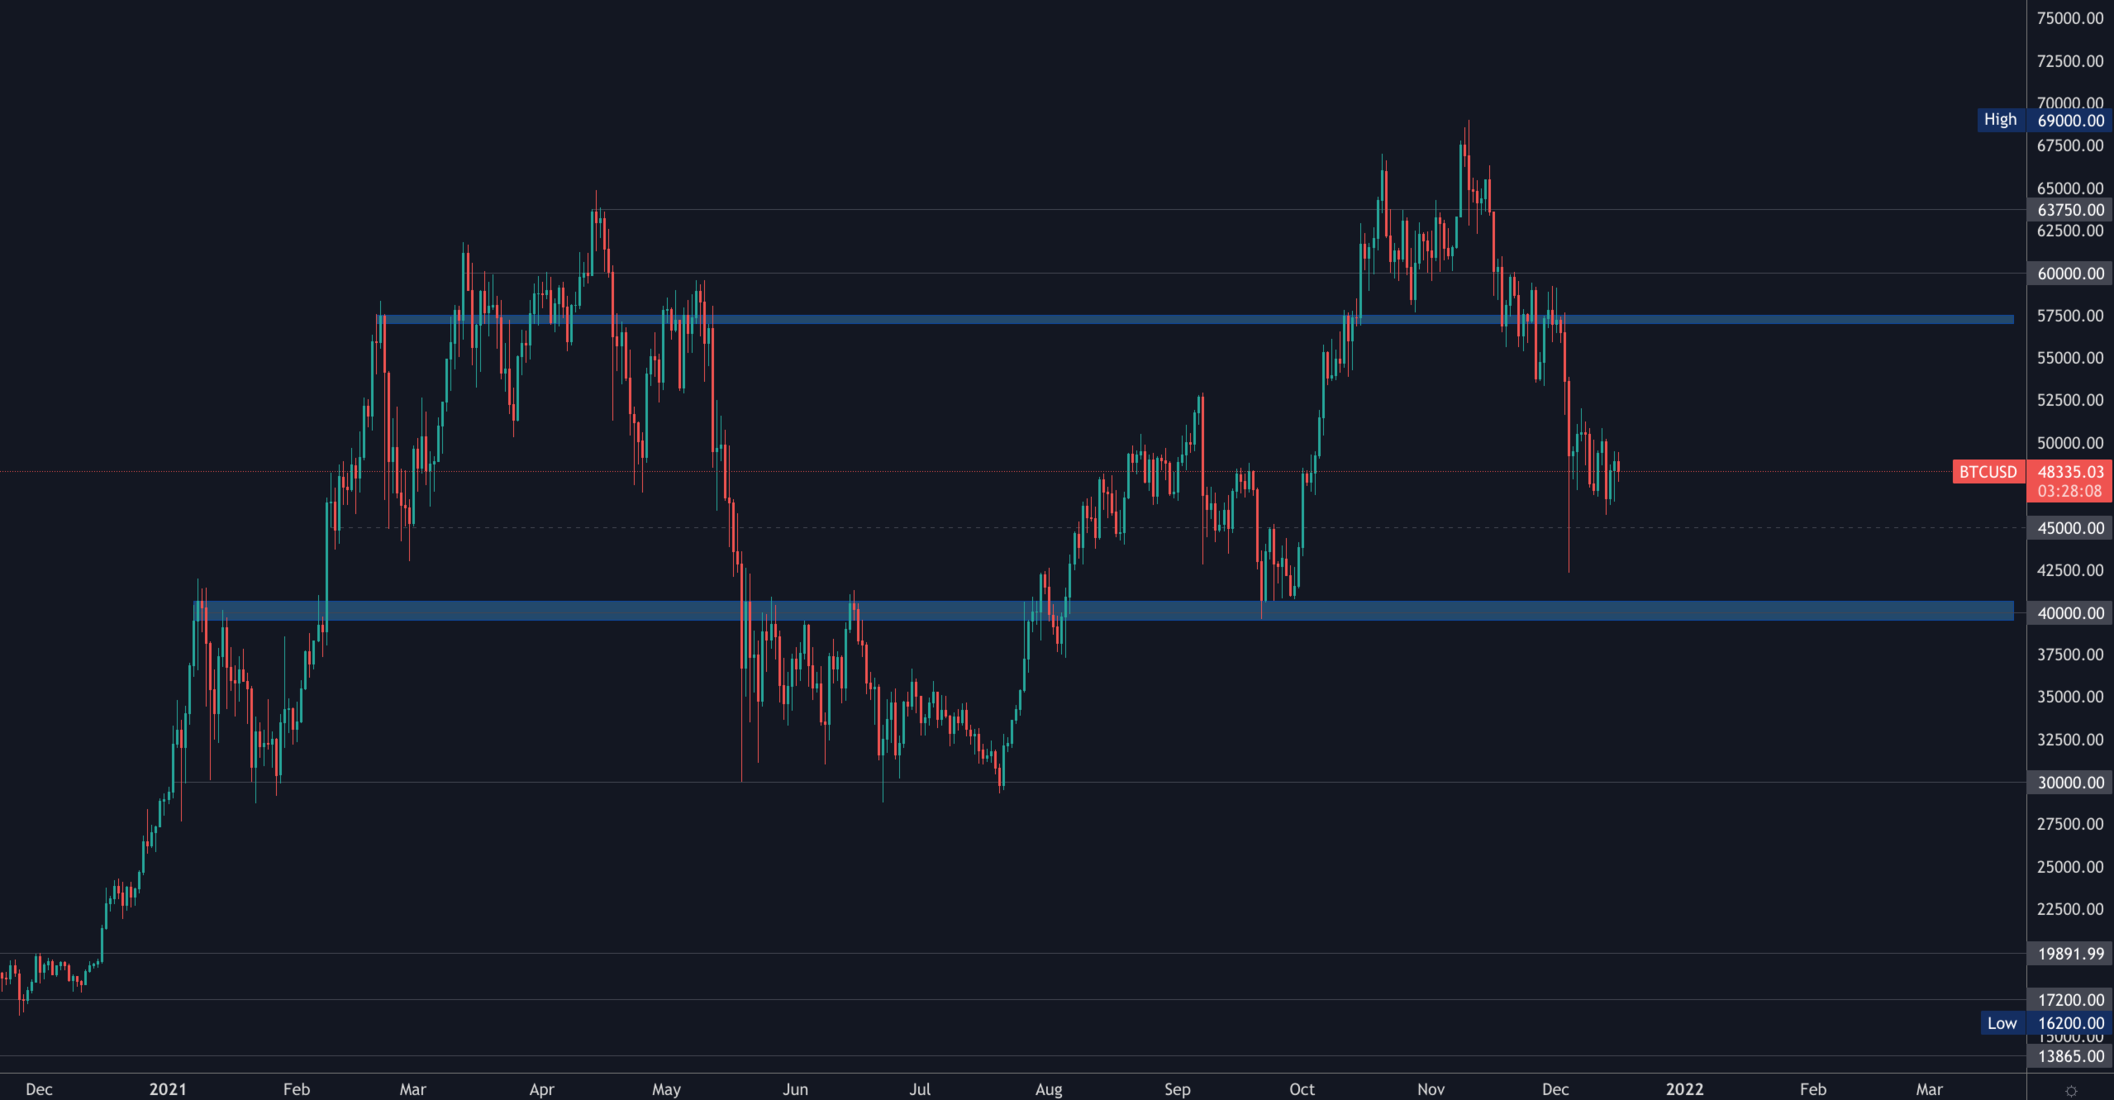The height and width of the screenshot is (1100, 2114).
Task: Click the 17200.00 price tag
Action: (x=2070, y=1000)
